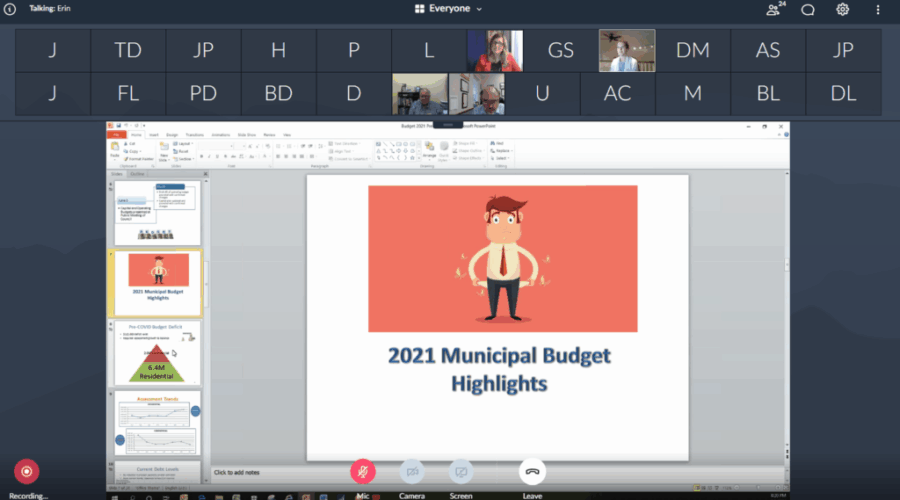Open the Pre-COVID Budget Deficit slide thumbnail
Image resolution: width=900 pixels, height=500 pixels.
pyautogui.click(x=158, y=352)
